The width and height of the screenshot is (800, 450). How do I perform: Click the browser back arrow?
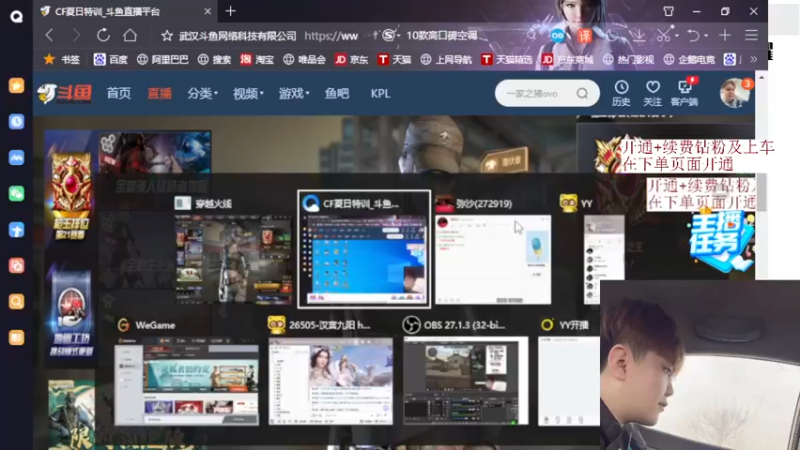click(49, 35)
